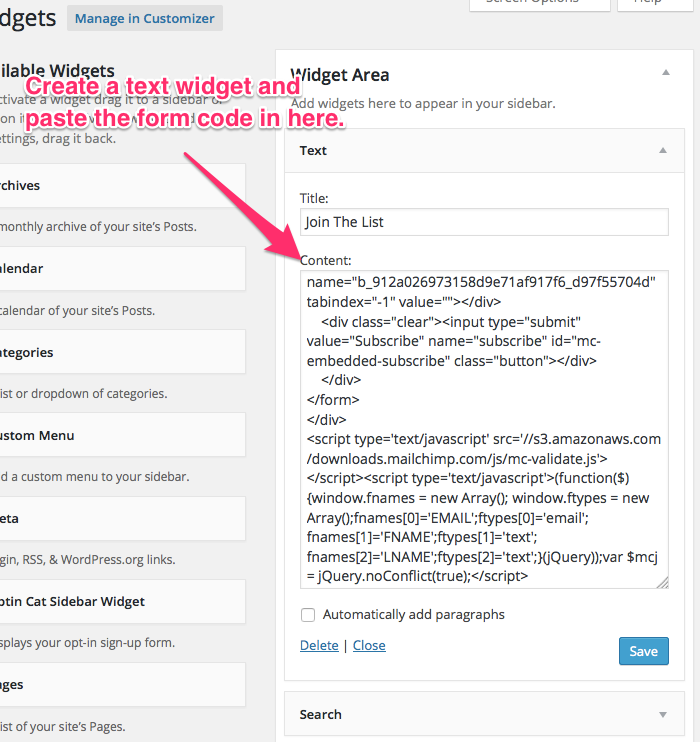
Task: Open the Screen Options tab
Action: tap(540, 4)
